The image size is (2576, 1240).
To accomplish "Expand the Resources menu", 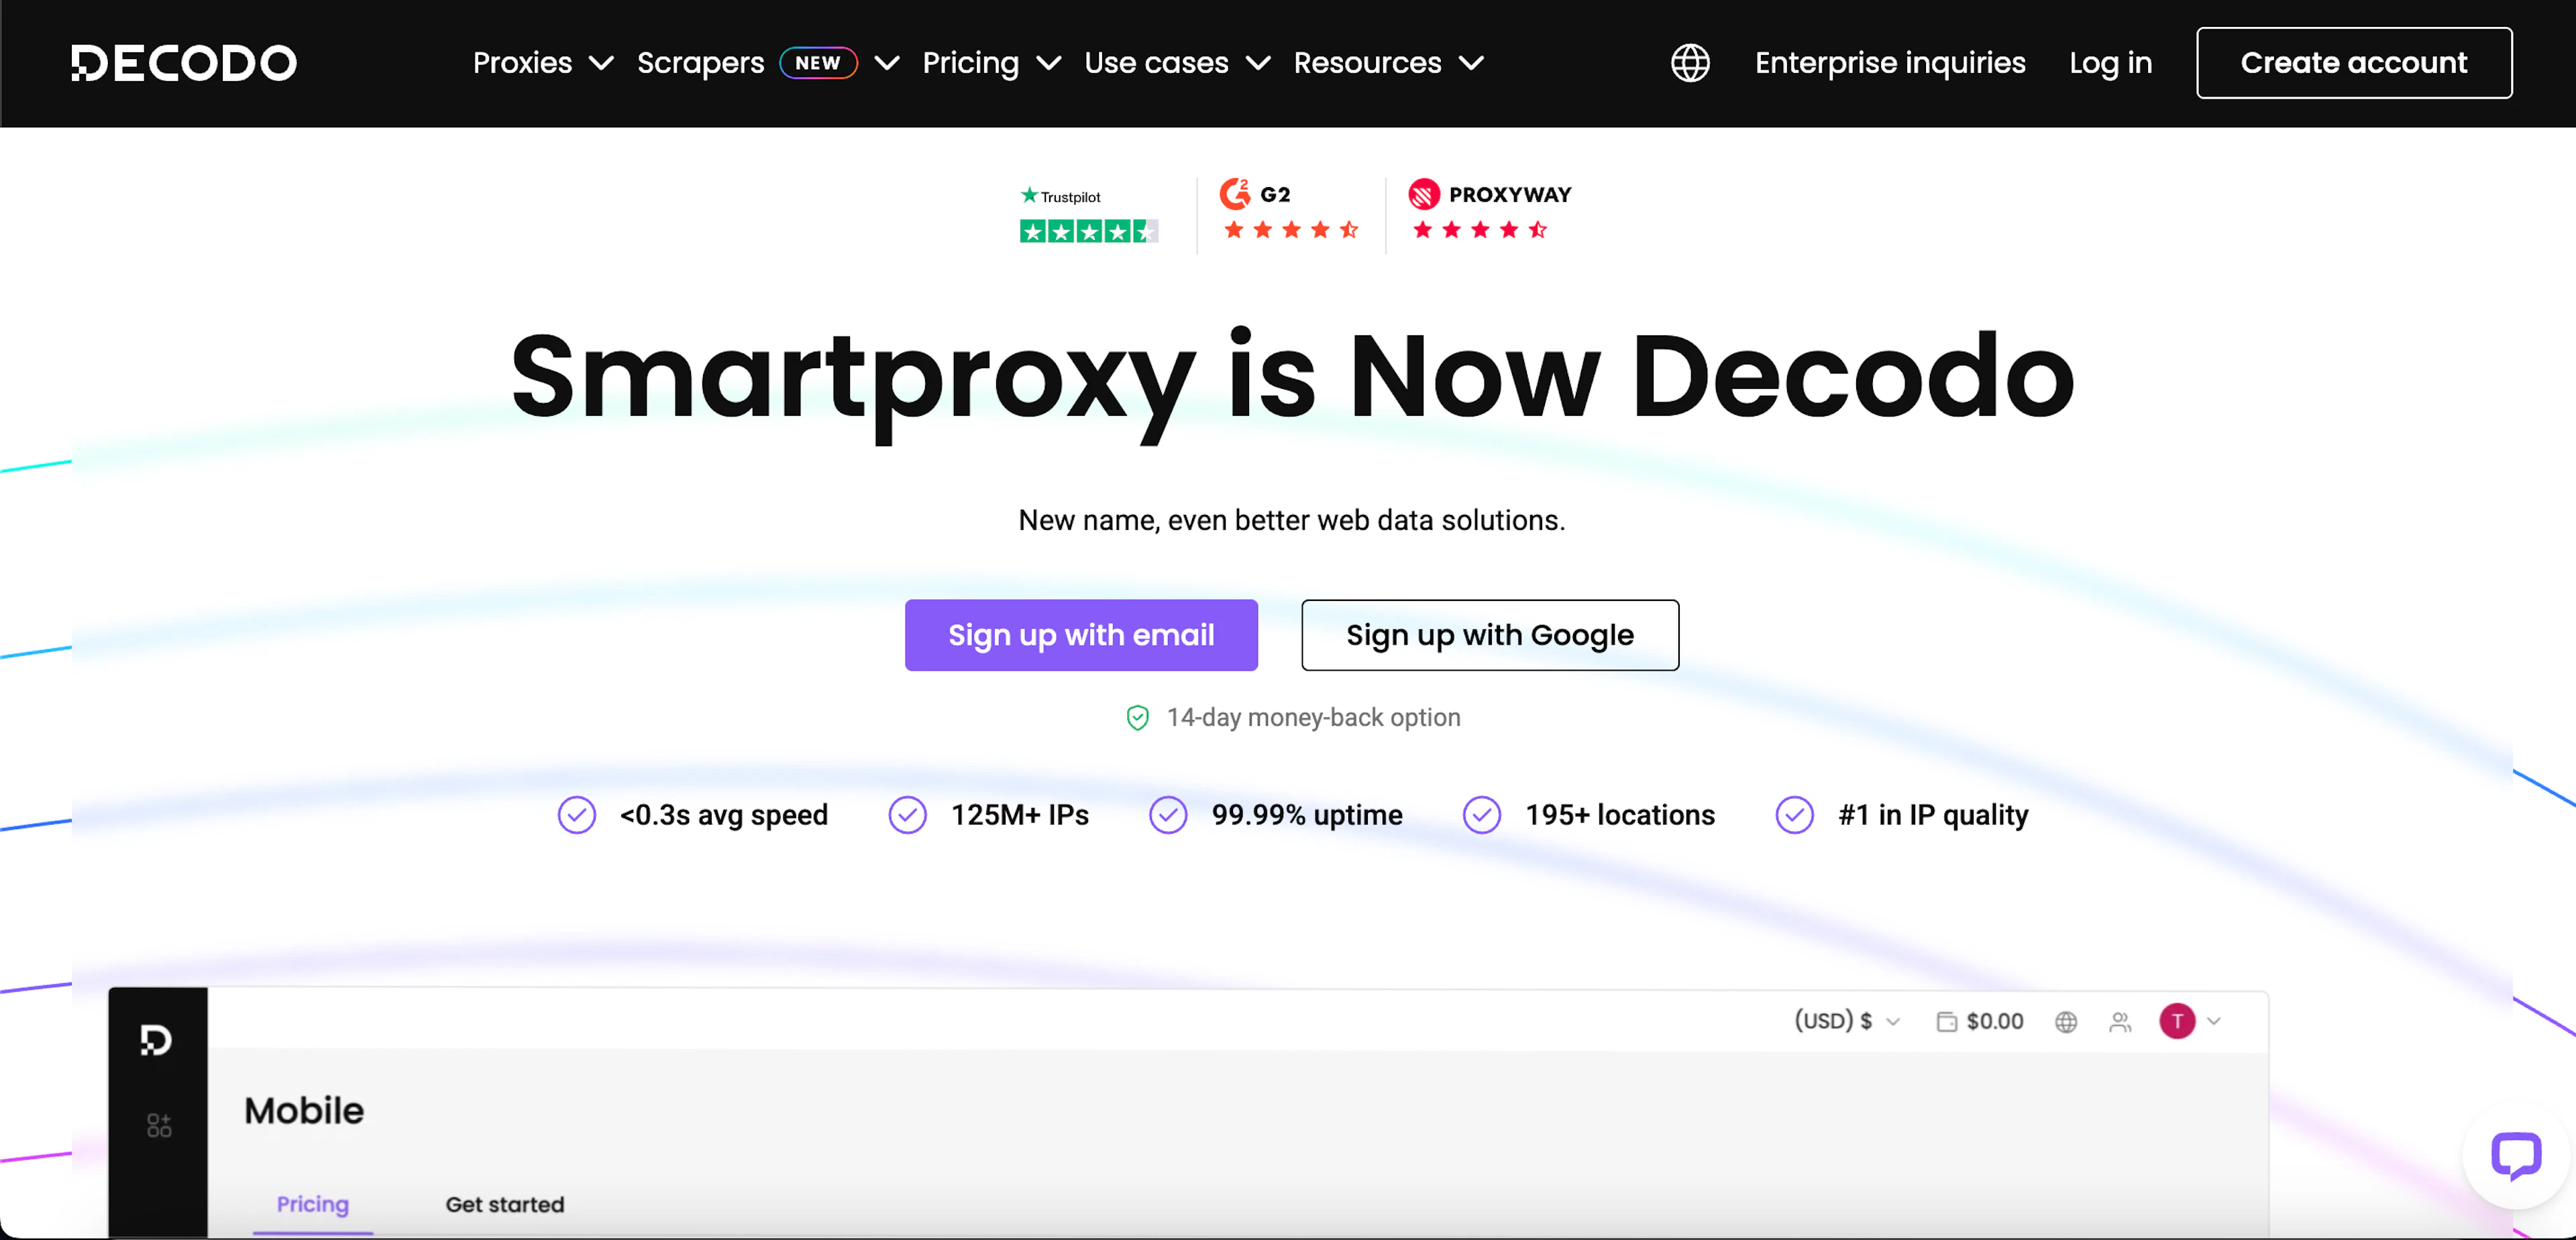I will (x=1388, y=63).
